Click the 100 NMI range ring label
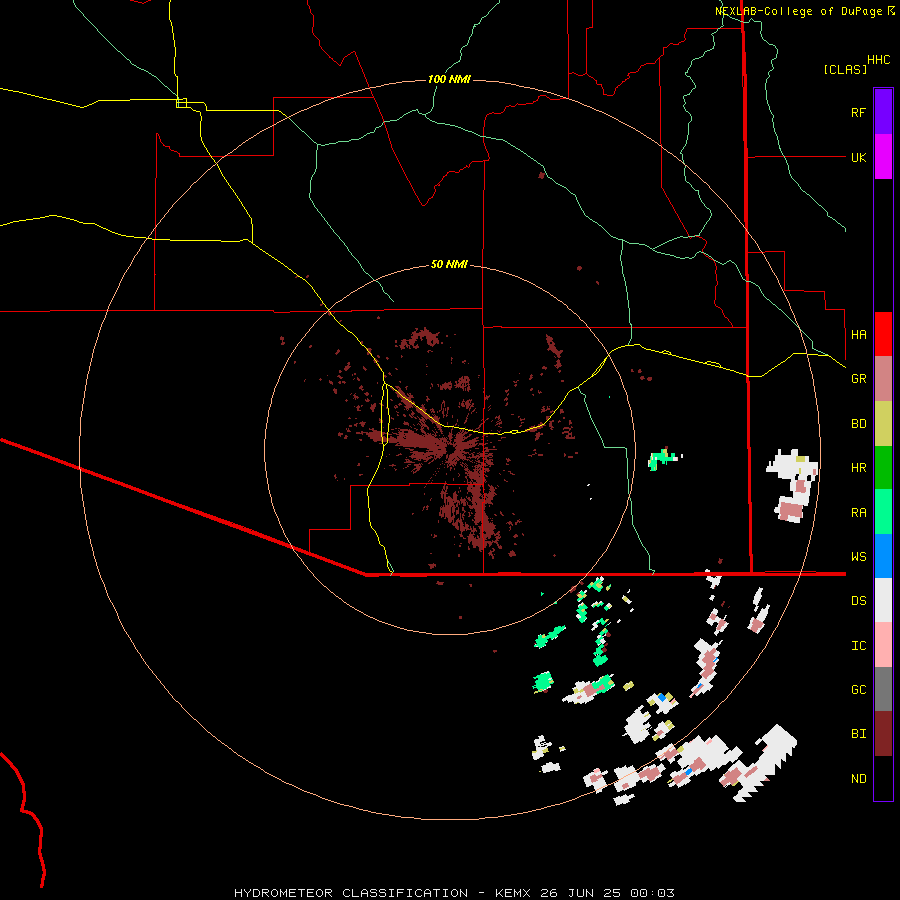Viewport: 900px width, 900px height. click(449, 79)
